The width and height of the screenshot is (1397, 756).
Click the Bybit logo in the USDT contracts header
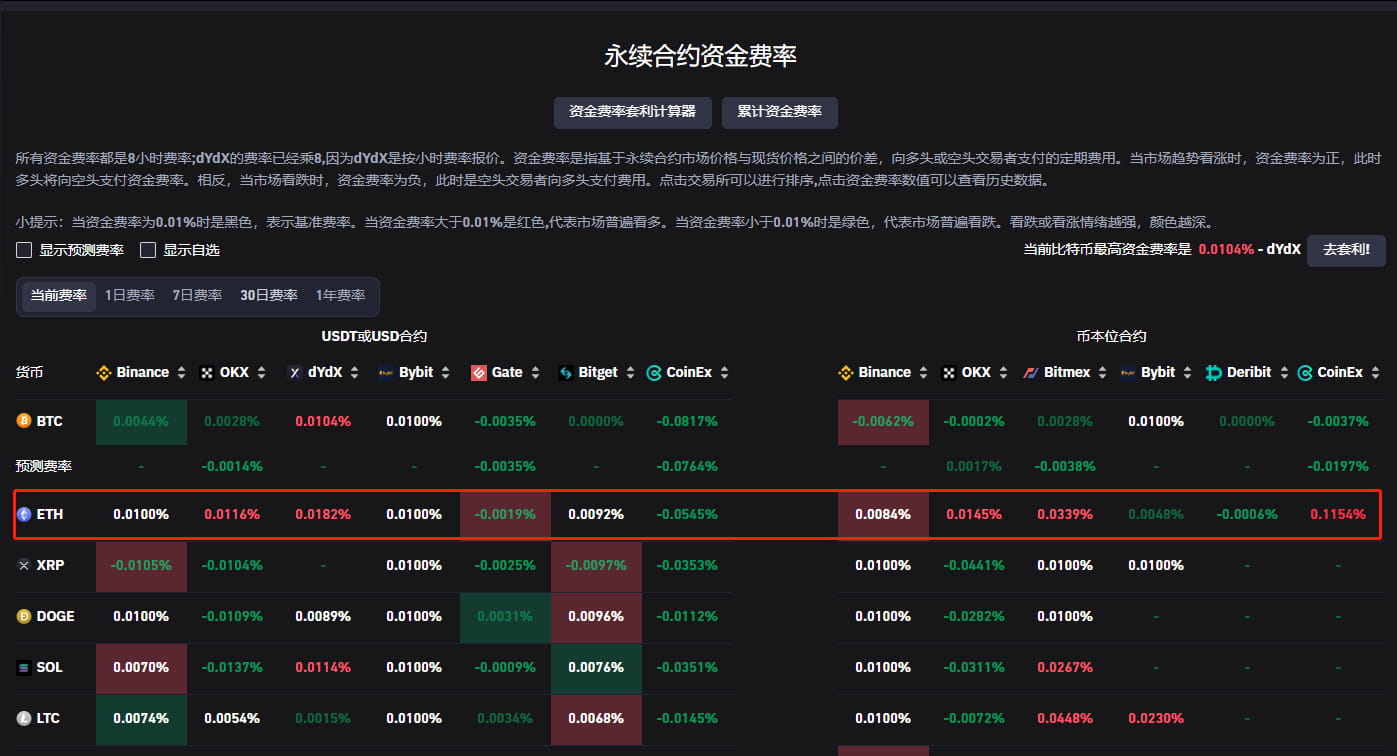[386, 373]
